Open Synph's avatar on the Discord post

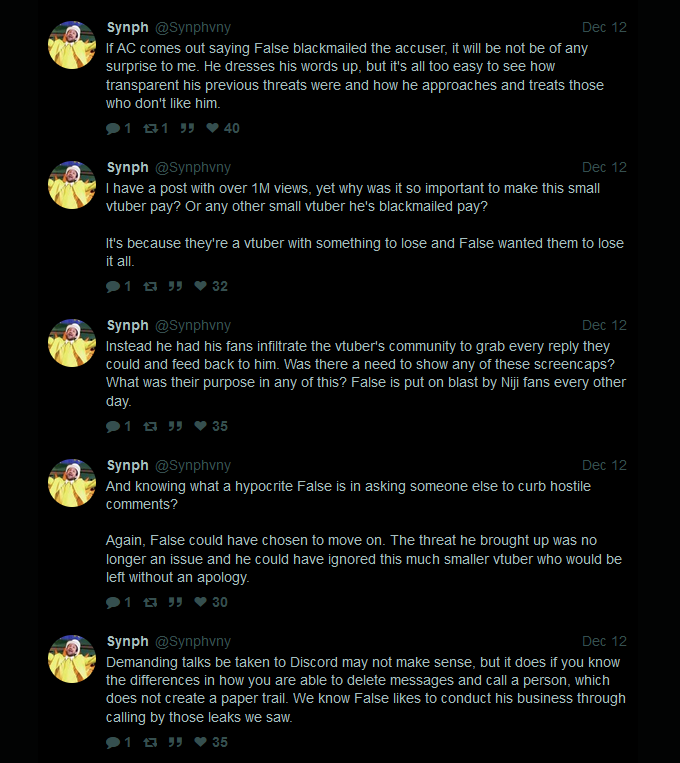point(72,659)
